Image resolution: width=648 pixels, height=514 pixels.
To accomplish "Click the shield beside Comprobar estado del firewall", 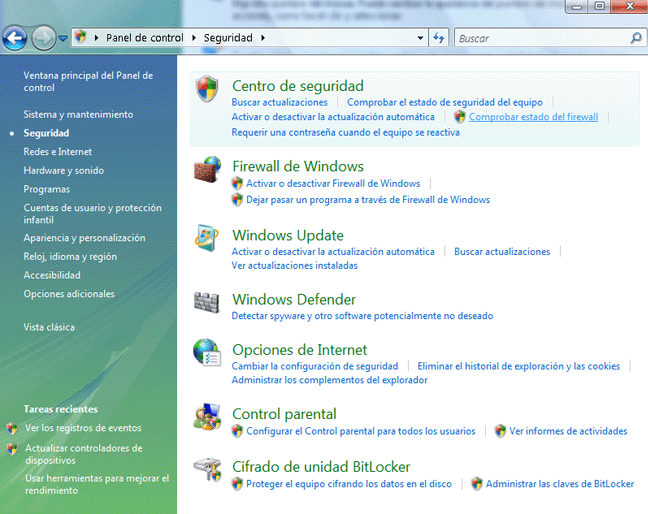I will (x=460, y=117).
